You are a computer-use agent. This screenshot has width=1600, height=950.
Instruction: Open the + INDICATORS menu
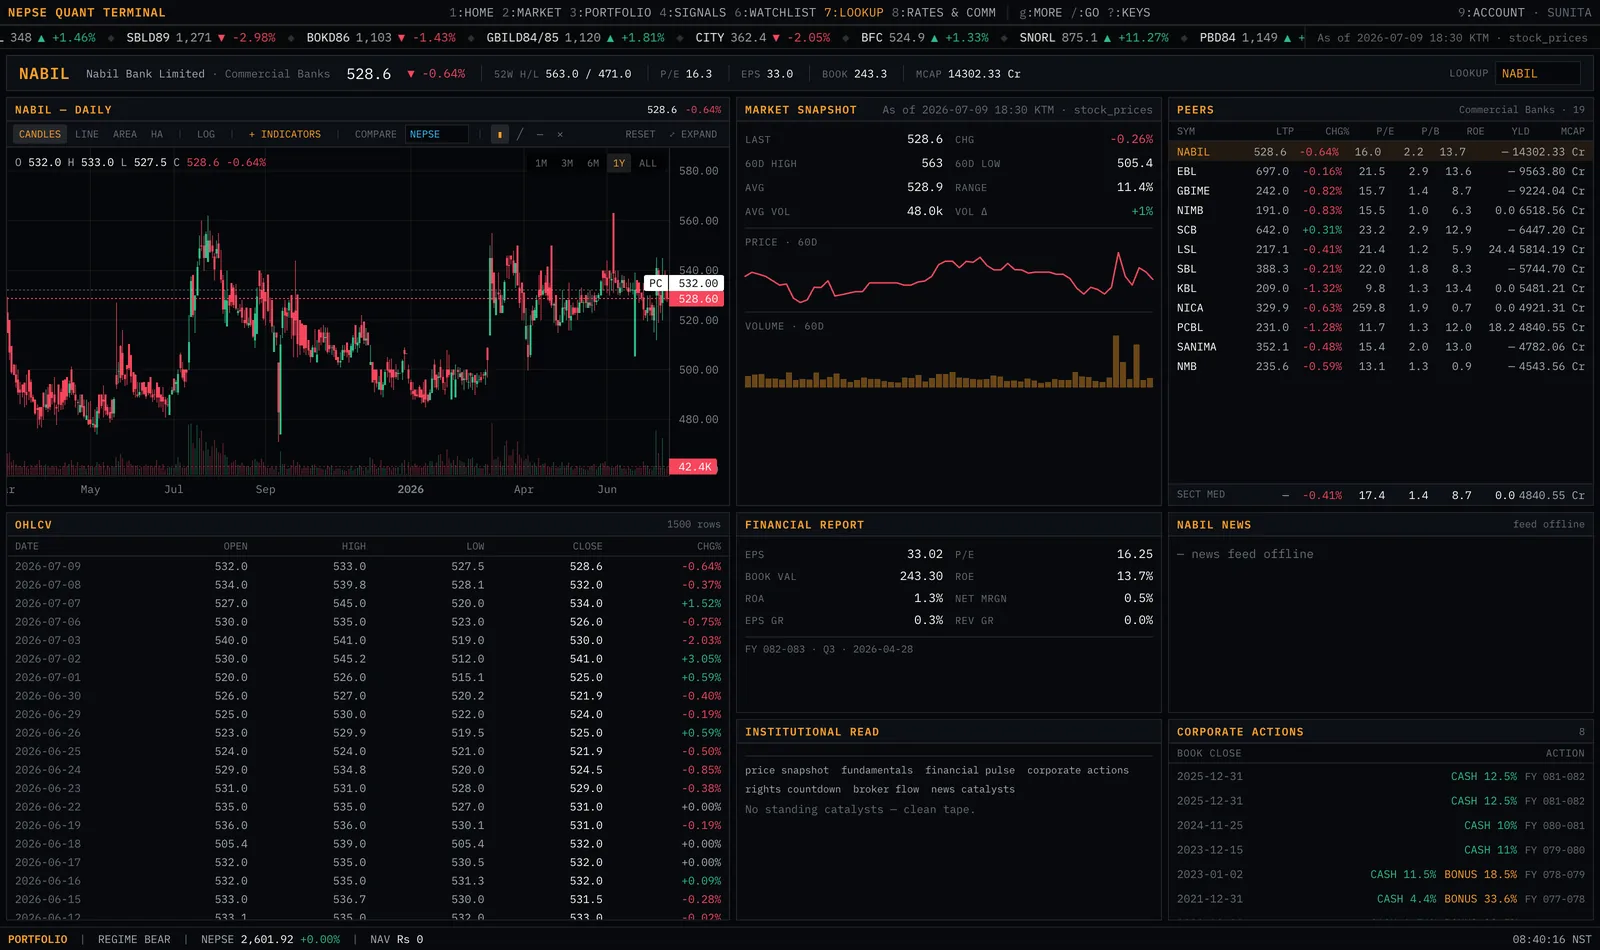[x=285, y=134]
